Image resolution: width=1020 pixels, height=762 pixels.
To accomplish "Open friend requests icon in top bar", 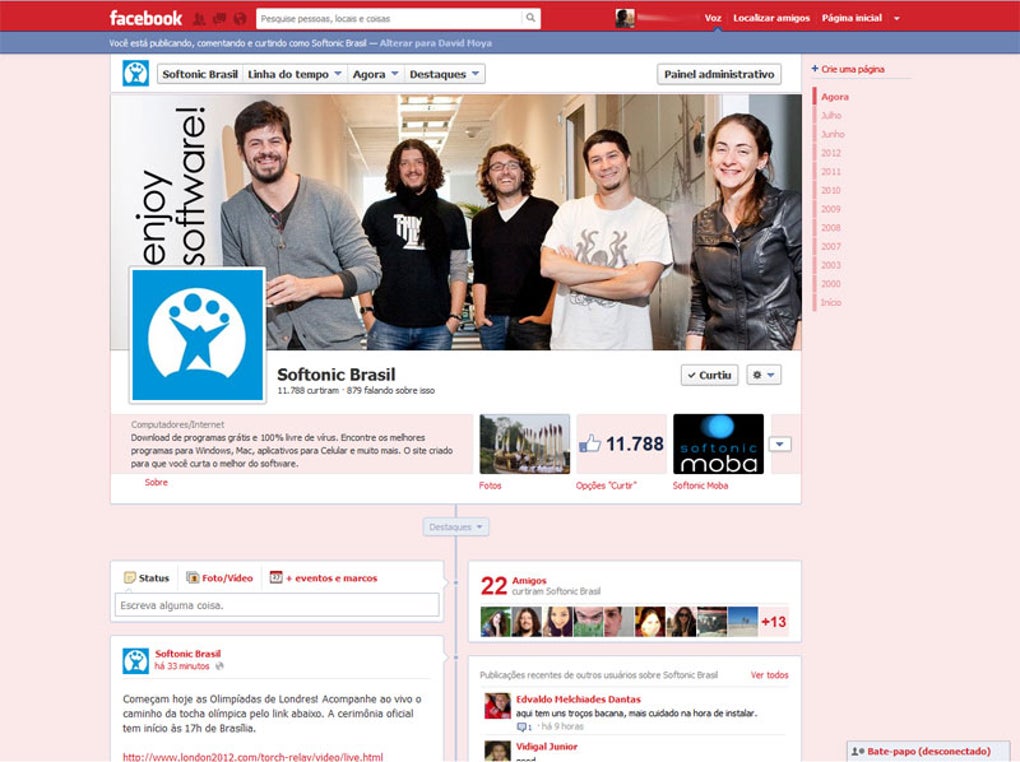I will (197, 18).
